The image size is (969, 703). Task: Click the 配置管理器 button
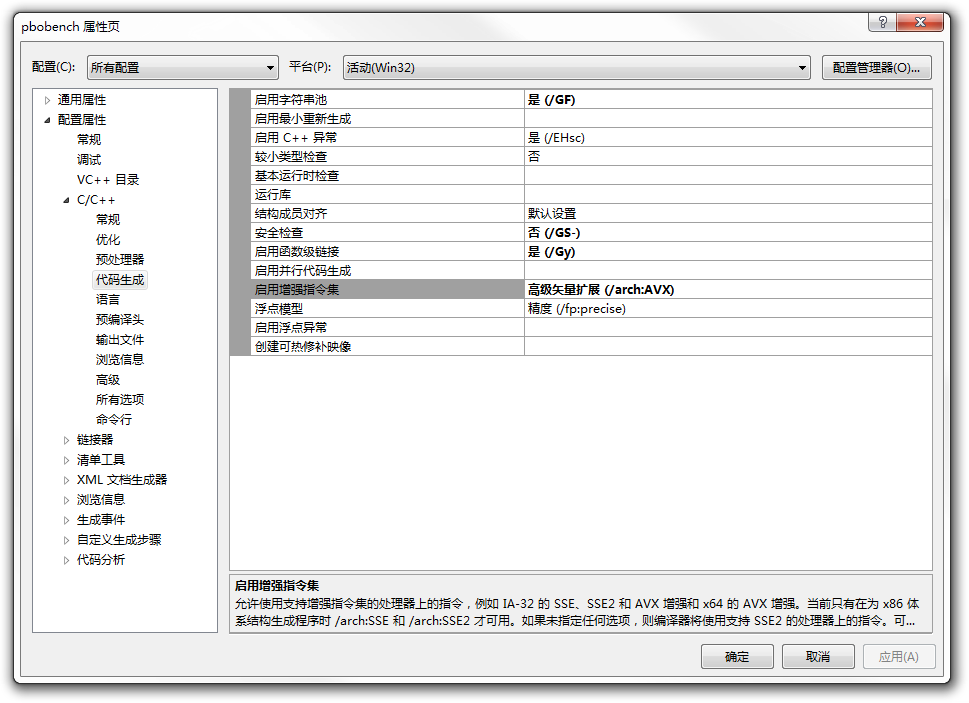tap(876, 68)
